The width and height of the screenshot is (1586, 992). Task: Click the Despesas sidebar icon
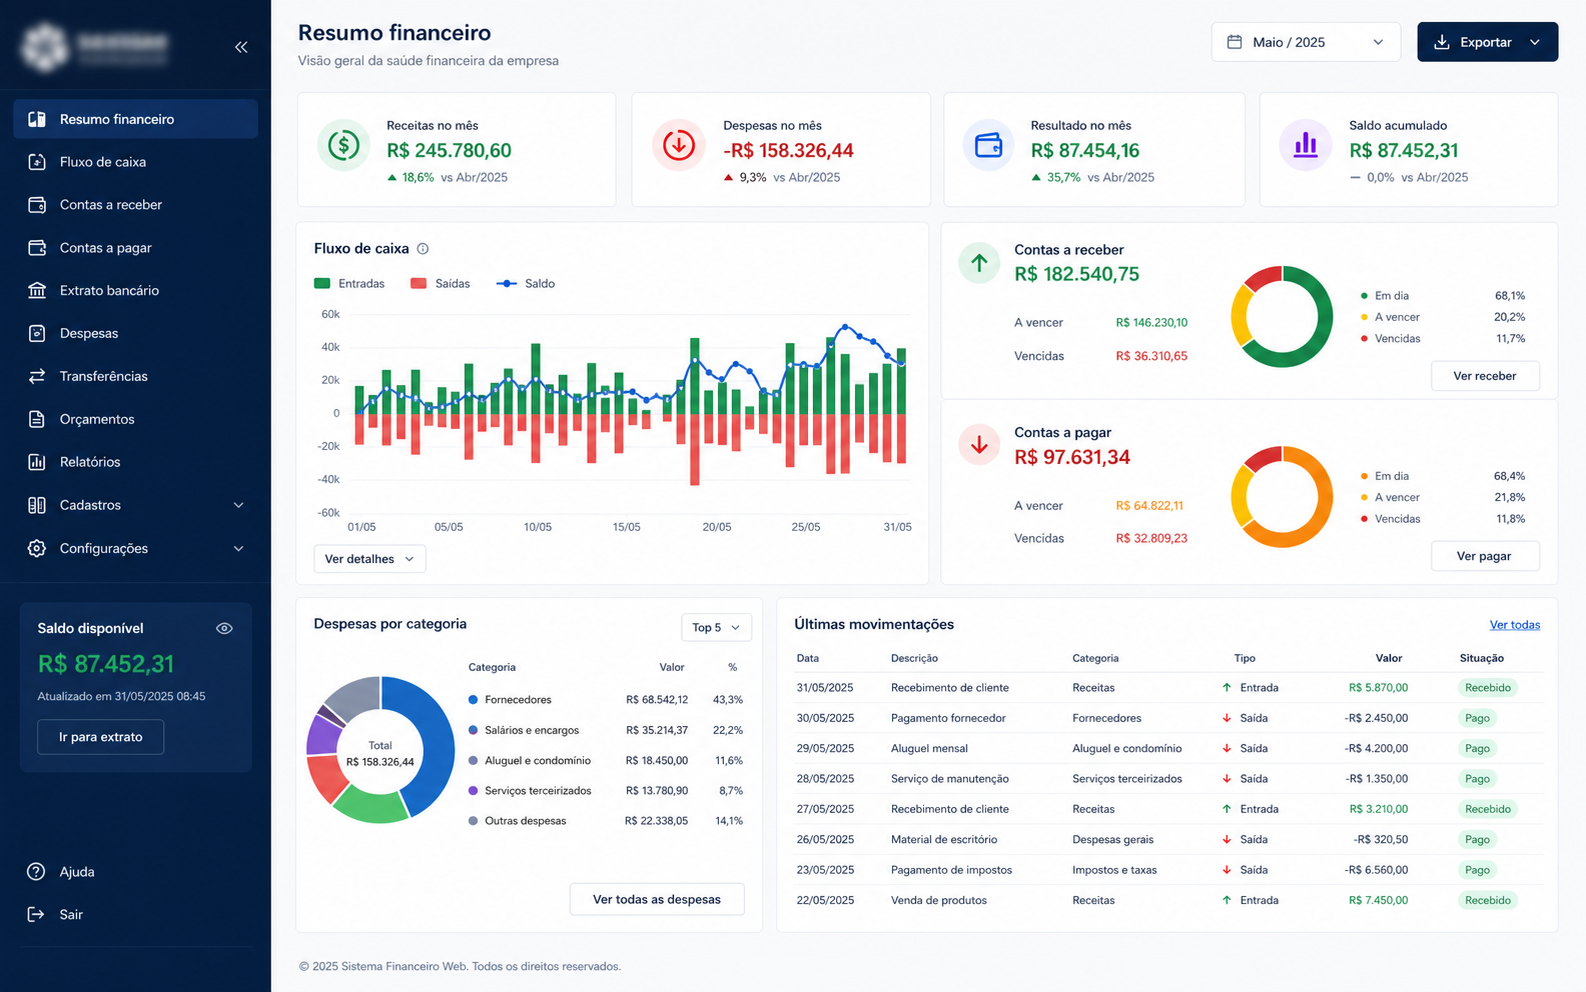pyautogui.click(x=37, y=333)
